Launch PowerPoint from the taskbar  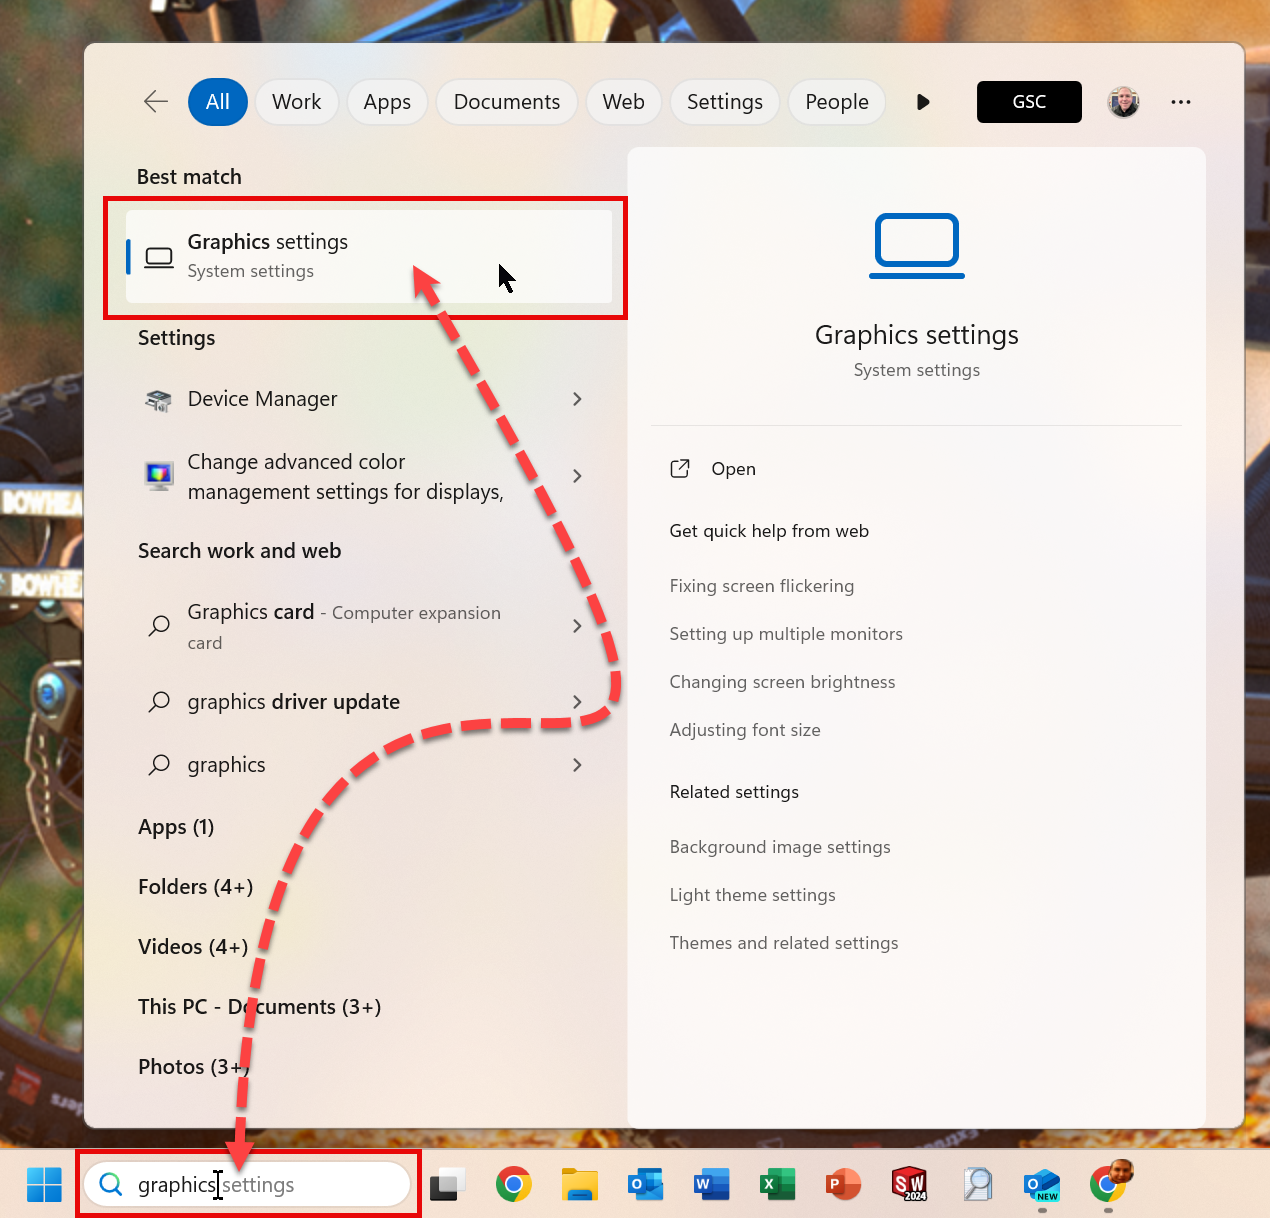(843, 1184)
